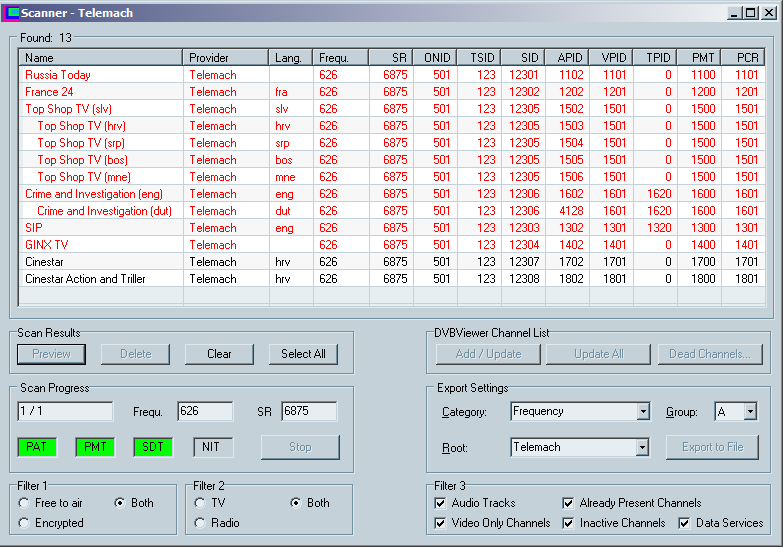Sort list by Provider column header
The width and height of the screenshot is (783, 547).
click(226, 57)
